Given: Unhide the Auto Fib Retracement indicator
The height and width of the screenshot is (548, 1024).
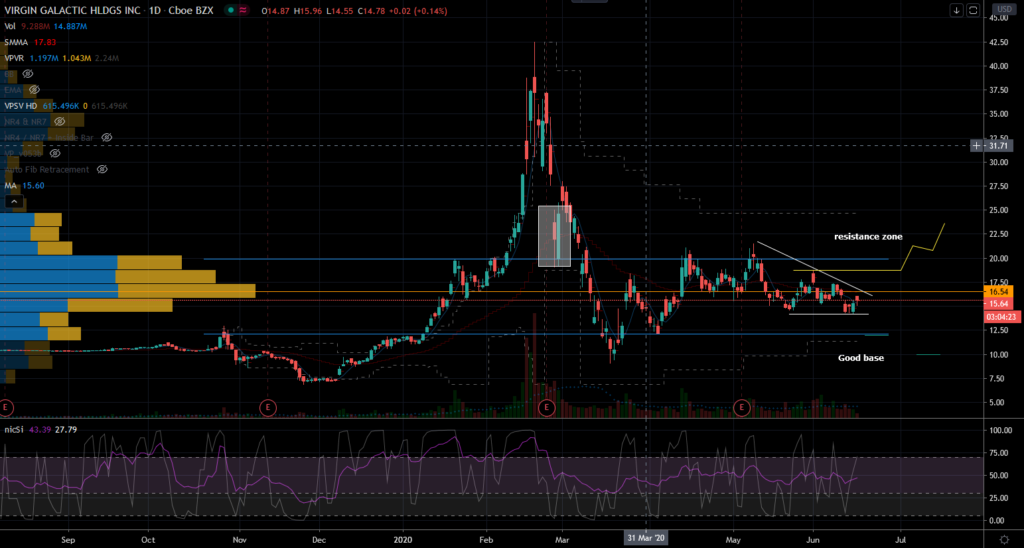Looking at the screenshot, I should 102,169.
